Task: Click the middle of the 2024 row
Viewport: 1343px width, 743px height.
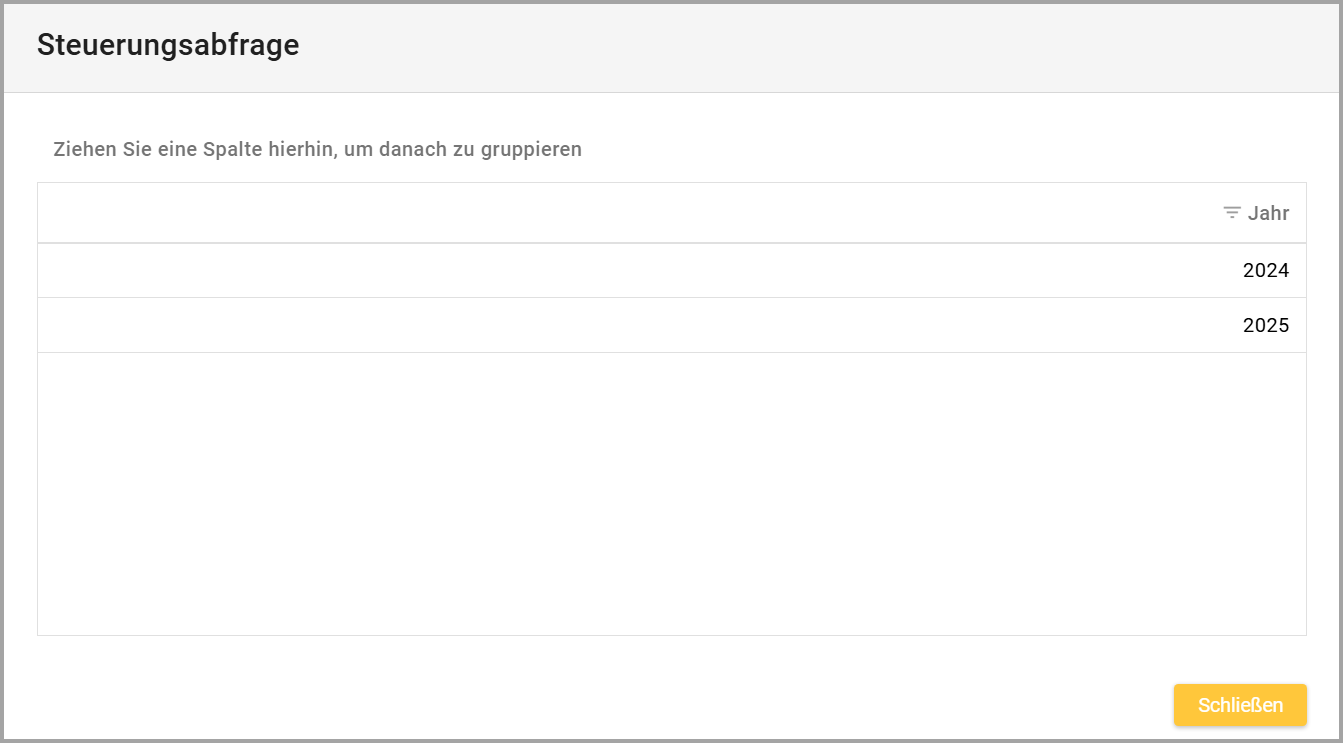Action: coord(671,270)
